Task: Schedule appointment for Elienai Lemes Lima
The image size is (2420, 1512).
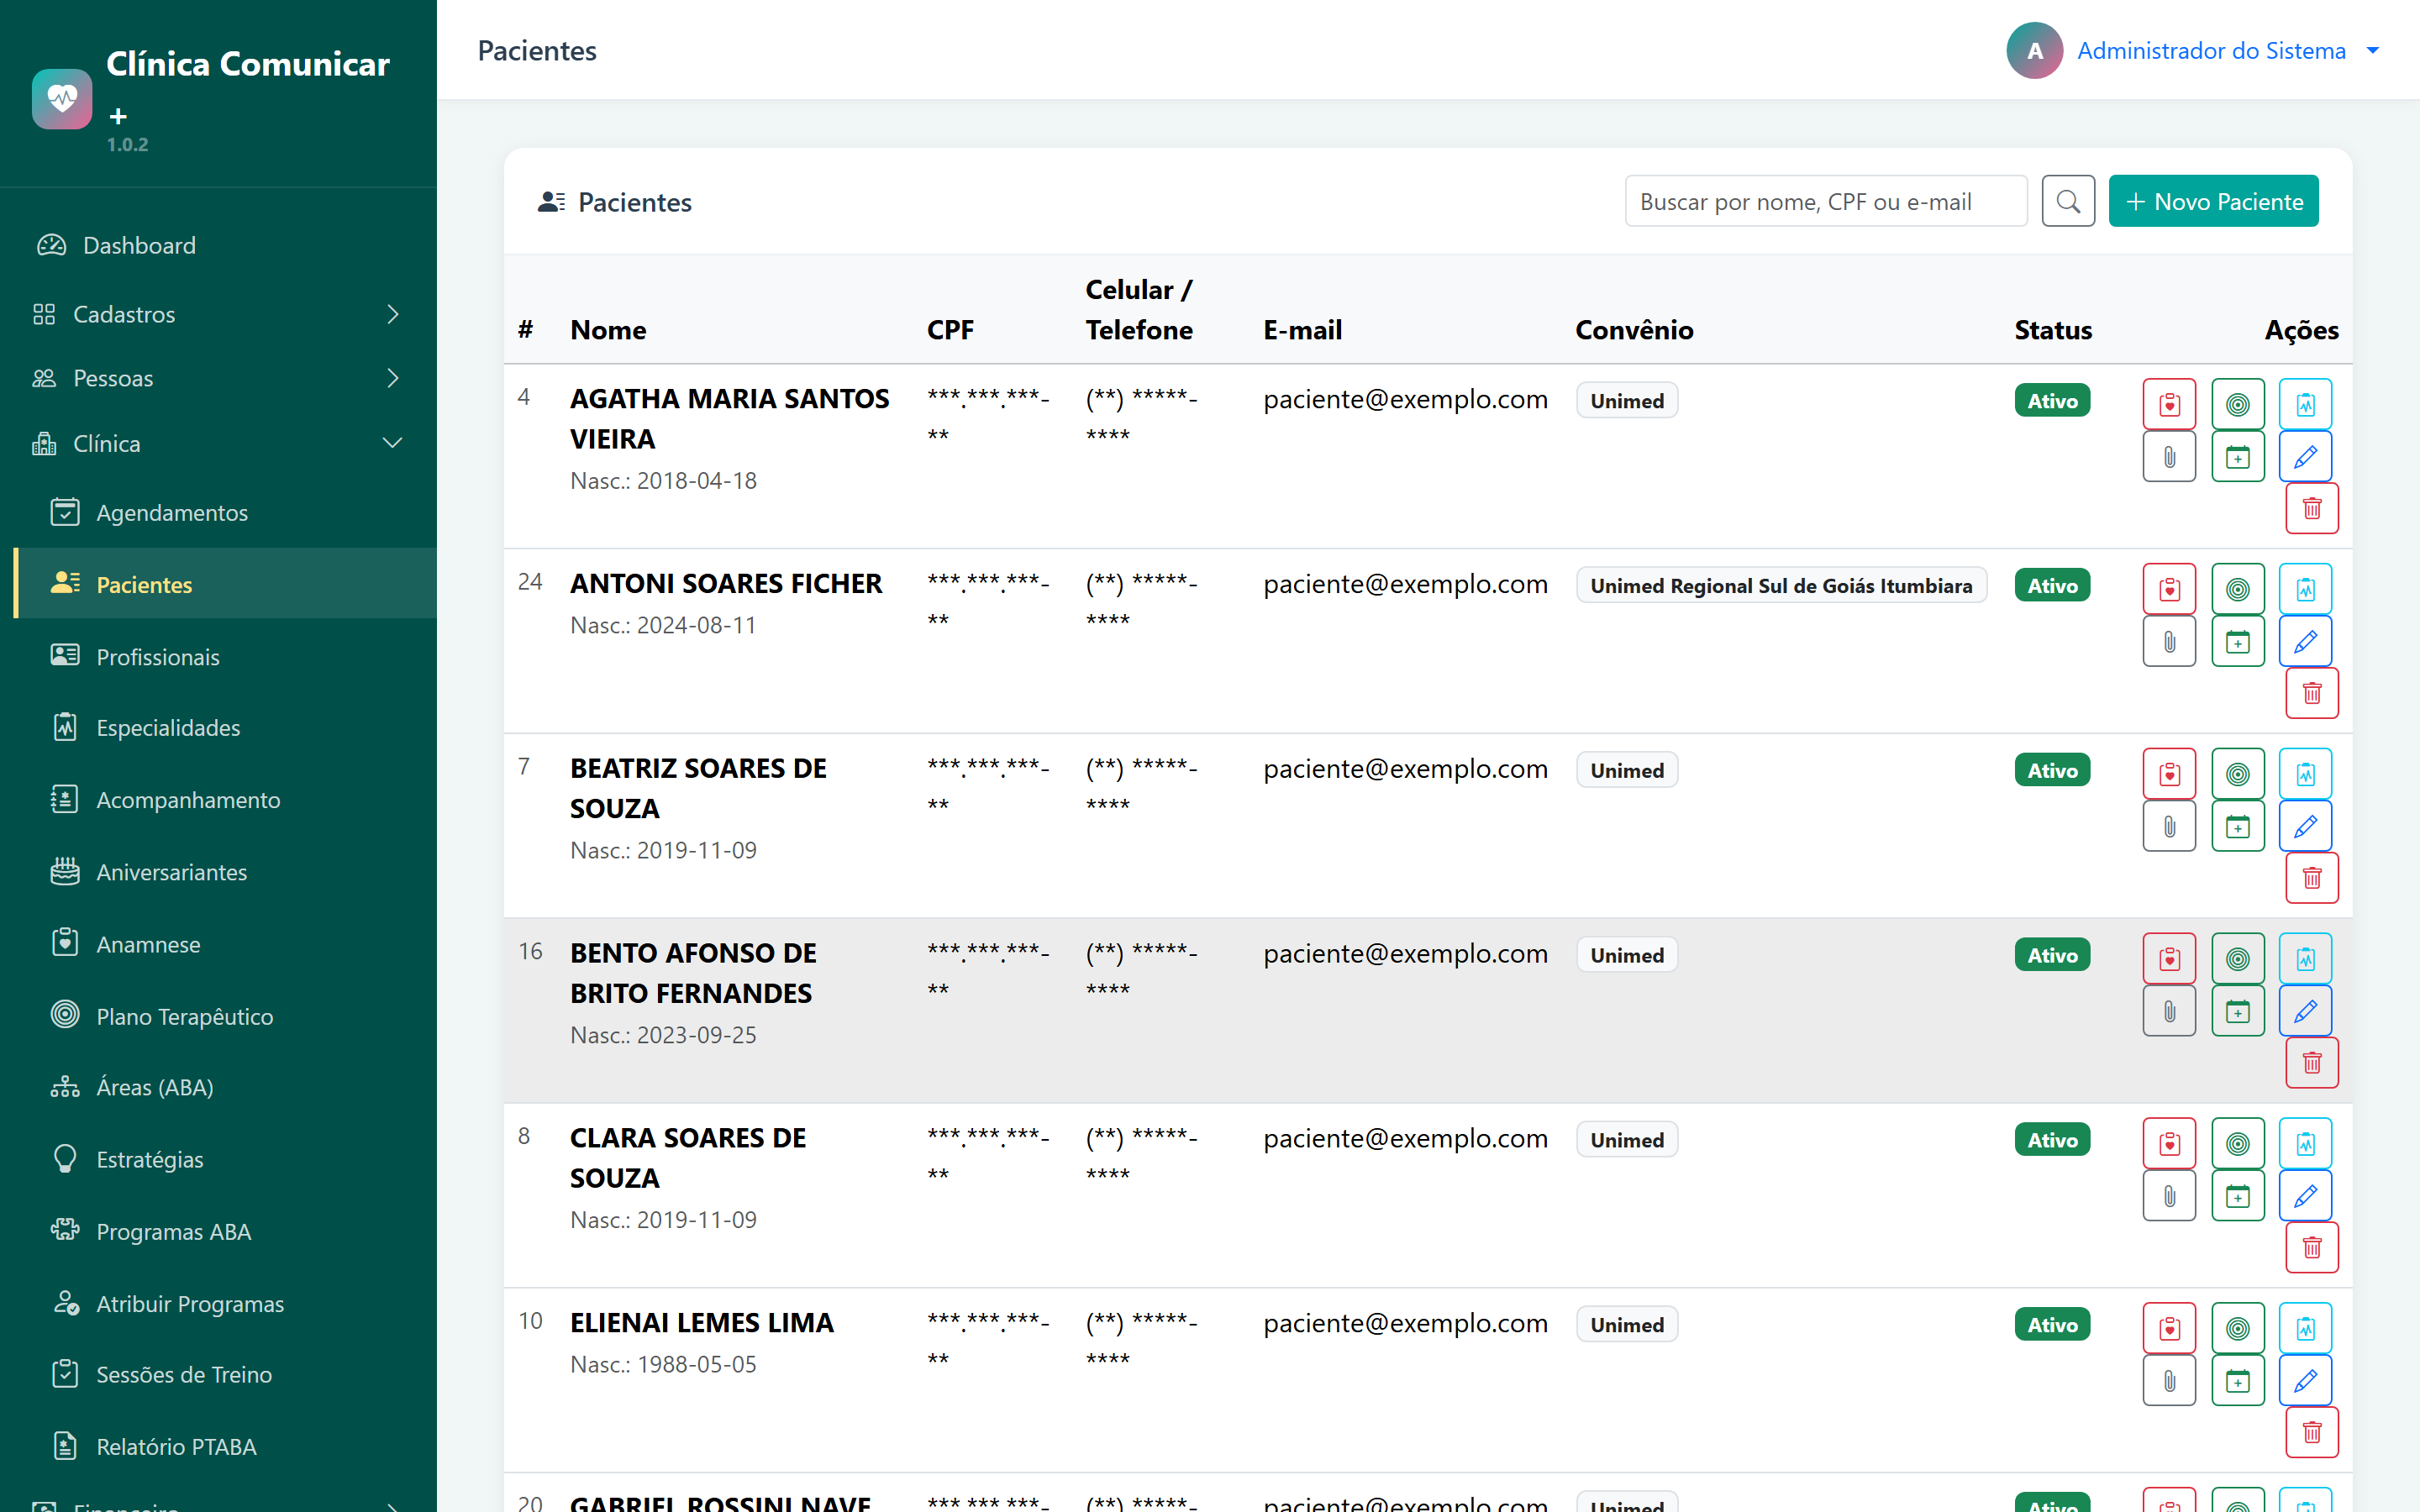Action: (2237, 1382)
